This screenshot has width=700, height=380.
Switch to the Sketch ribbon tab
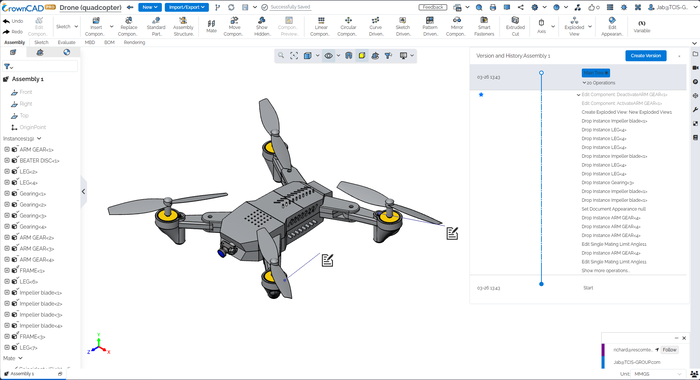(41, 42)
